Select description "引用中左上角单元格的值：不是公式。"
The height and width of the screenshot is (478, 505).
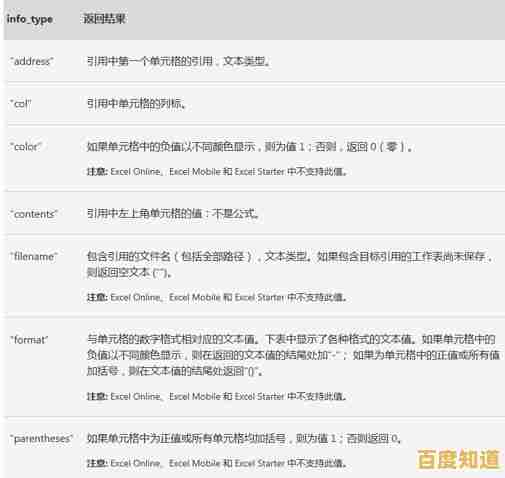click(x=173, y=214)
